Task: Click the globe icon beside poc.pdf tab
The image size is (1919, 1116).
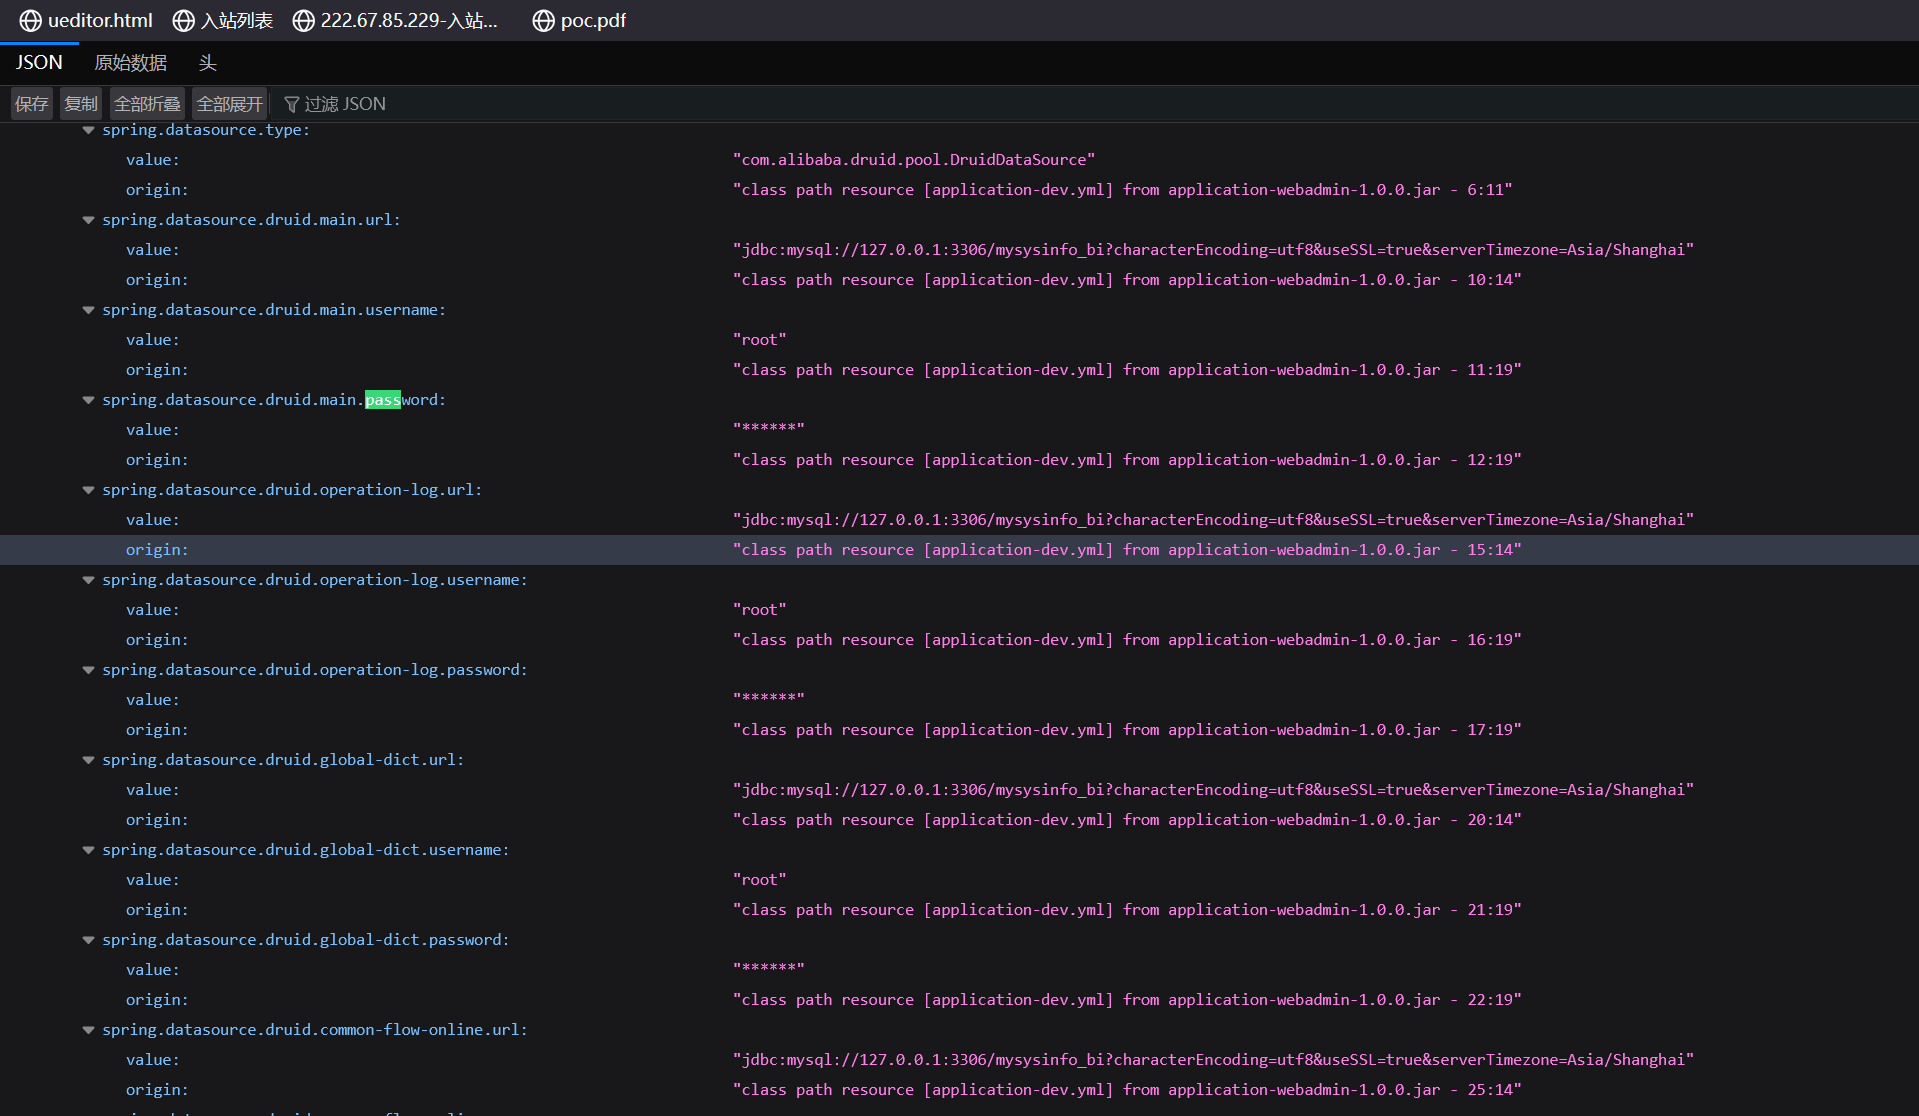Action: 543,21
